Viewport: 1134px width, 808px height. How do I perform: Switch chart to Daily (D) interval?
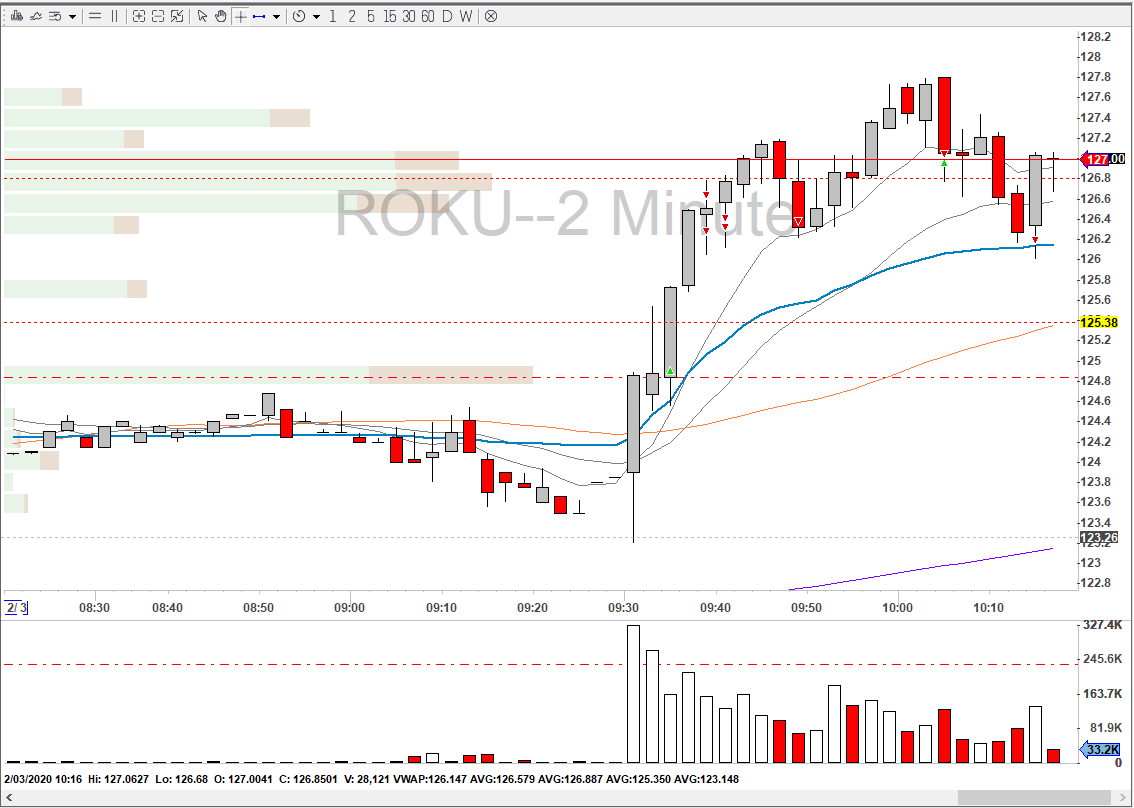[447, 16]
